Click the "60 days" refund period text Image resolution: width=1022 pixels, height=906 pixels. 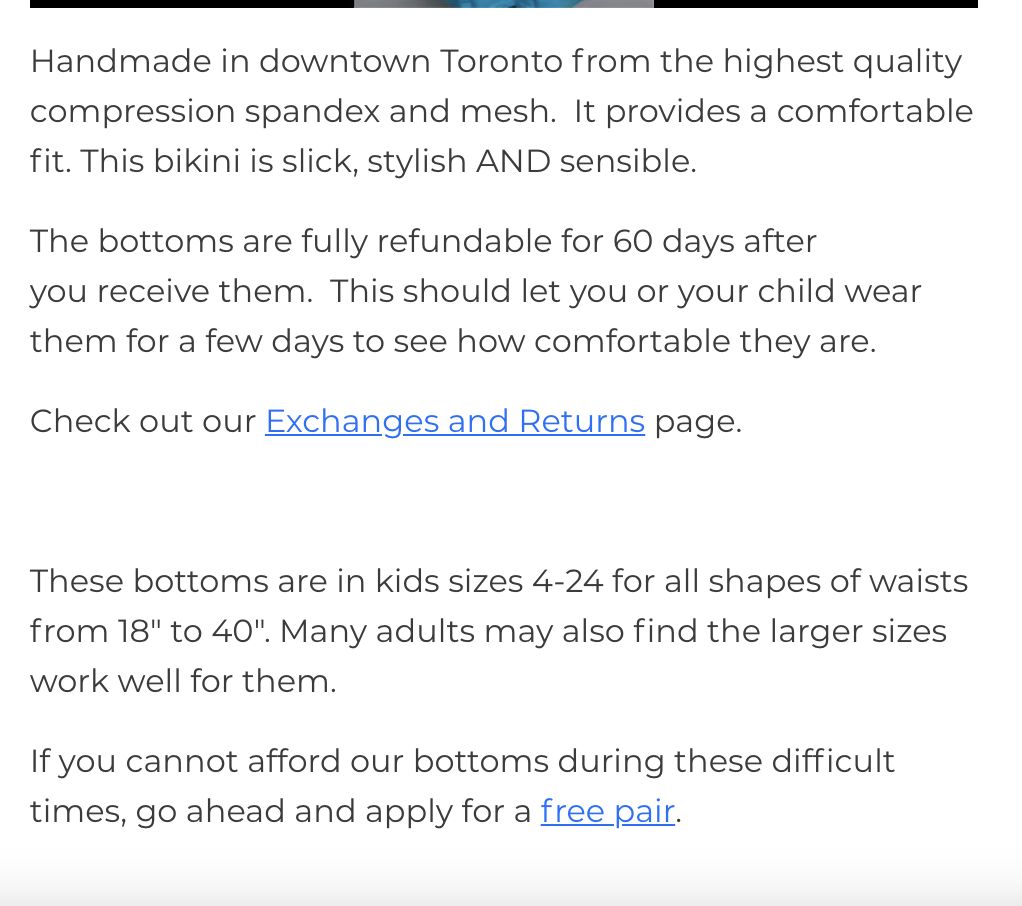point(658,242)
